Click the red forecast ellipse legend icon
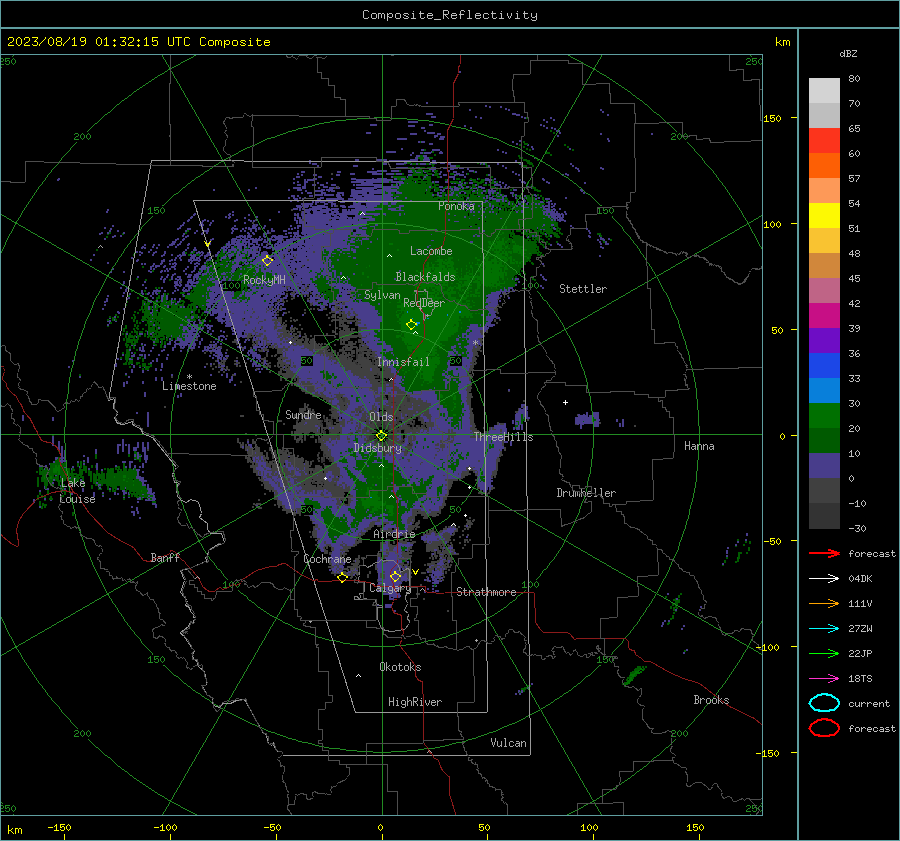This screenshot has width=900, height=841. [824, 728]
